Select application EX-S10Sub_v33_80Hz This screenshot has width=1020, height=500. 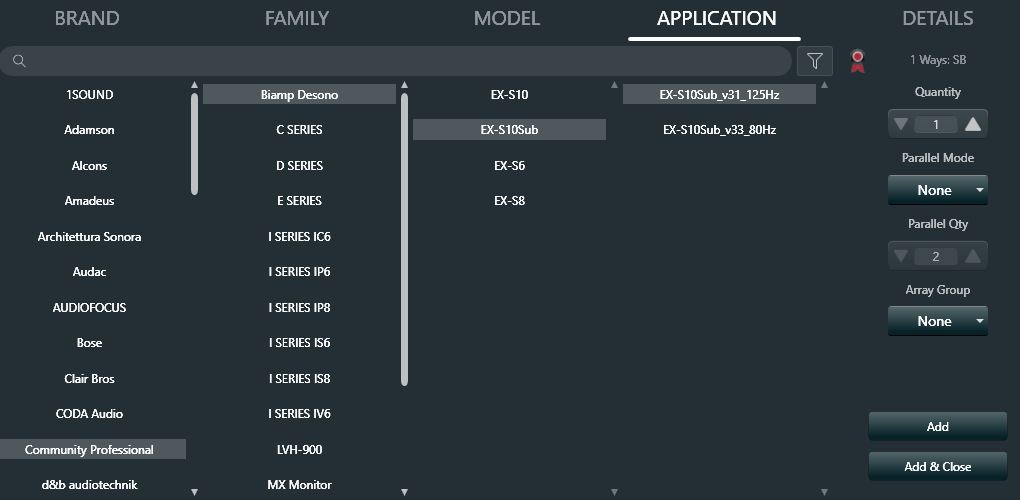click(x=719, y=130)
